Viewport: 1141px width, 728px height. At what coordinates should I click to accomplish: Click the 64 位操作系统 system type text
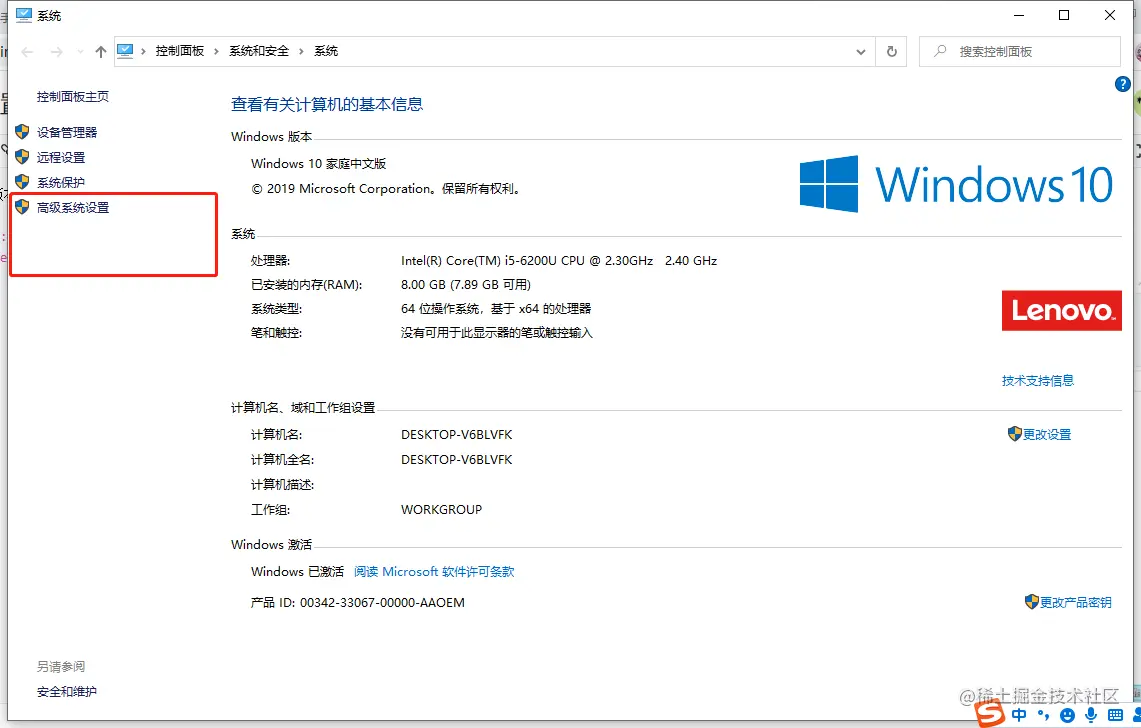click(496, 309)
